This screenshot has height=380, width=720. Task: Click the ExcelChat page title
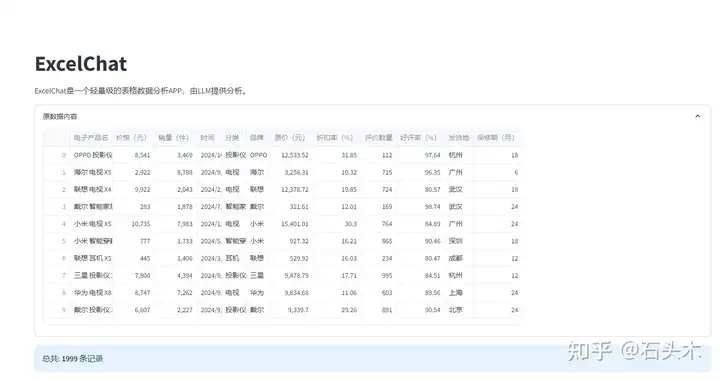(81, 64)
